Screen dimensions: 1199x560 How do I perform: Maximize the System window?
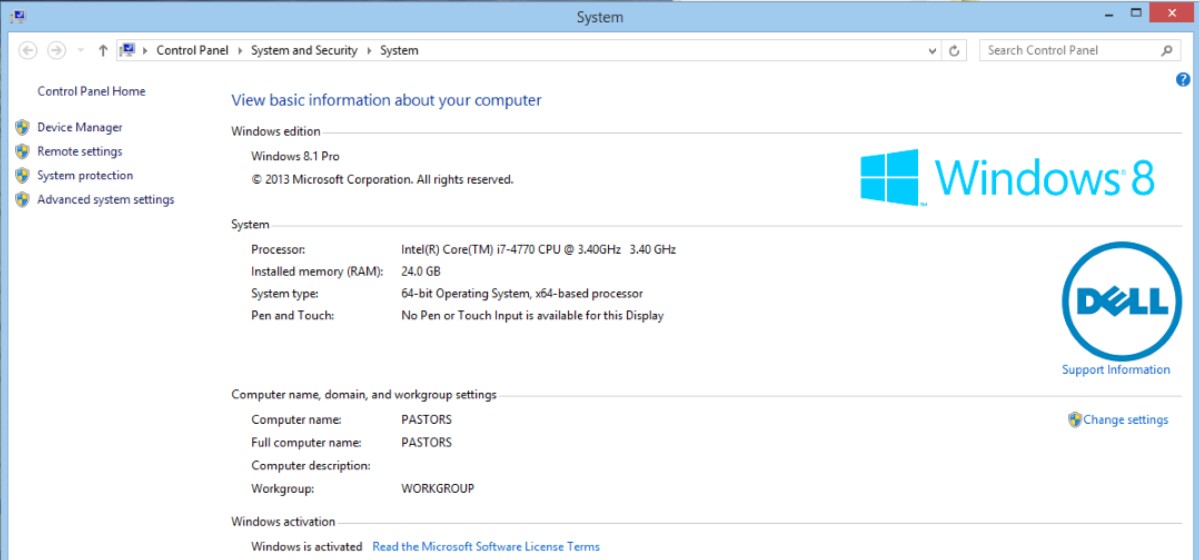pos(1136,15)
